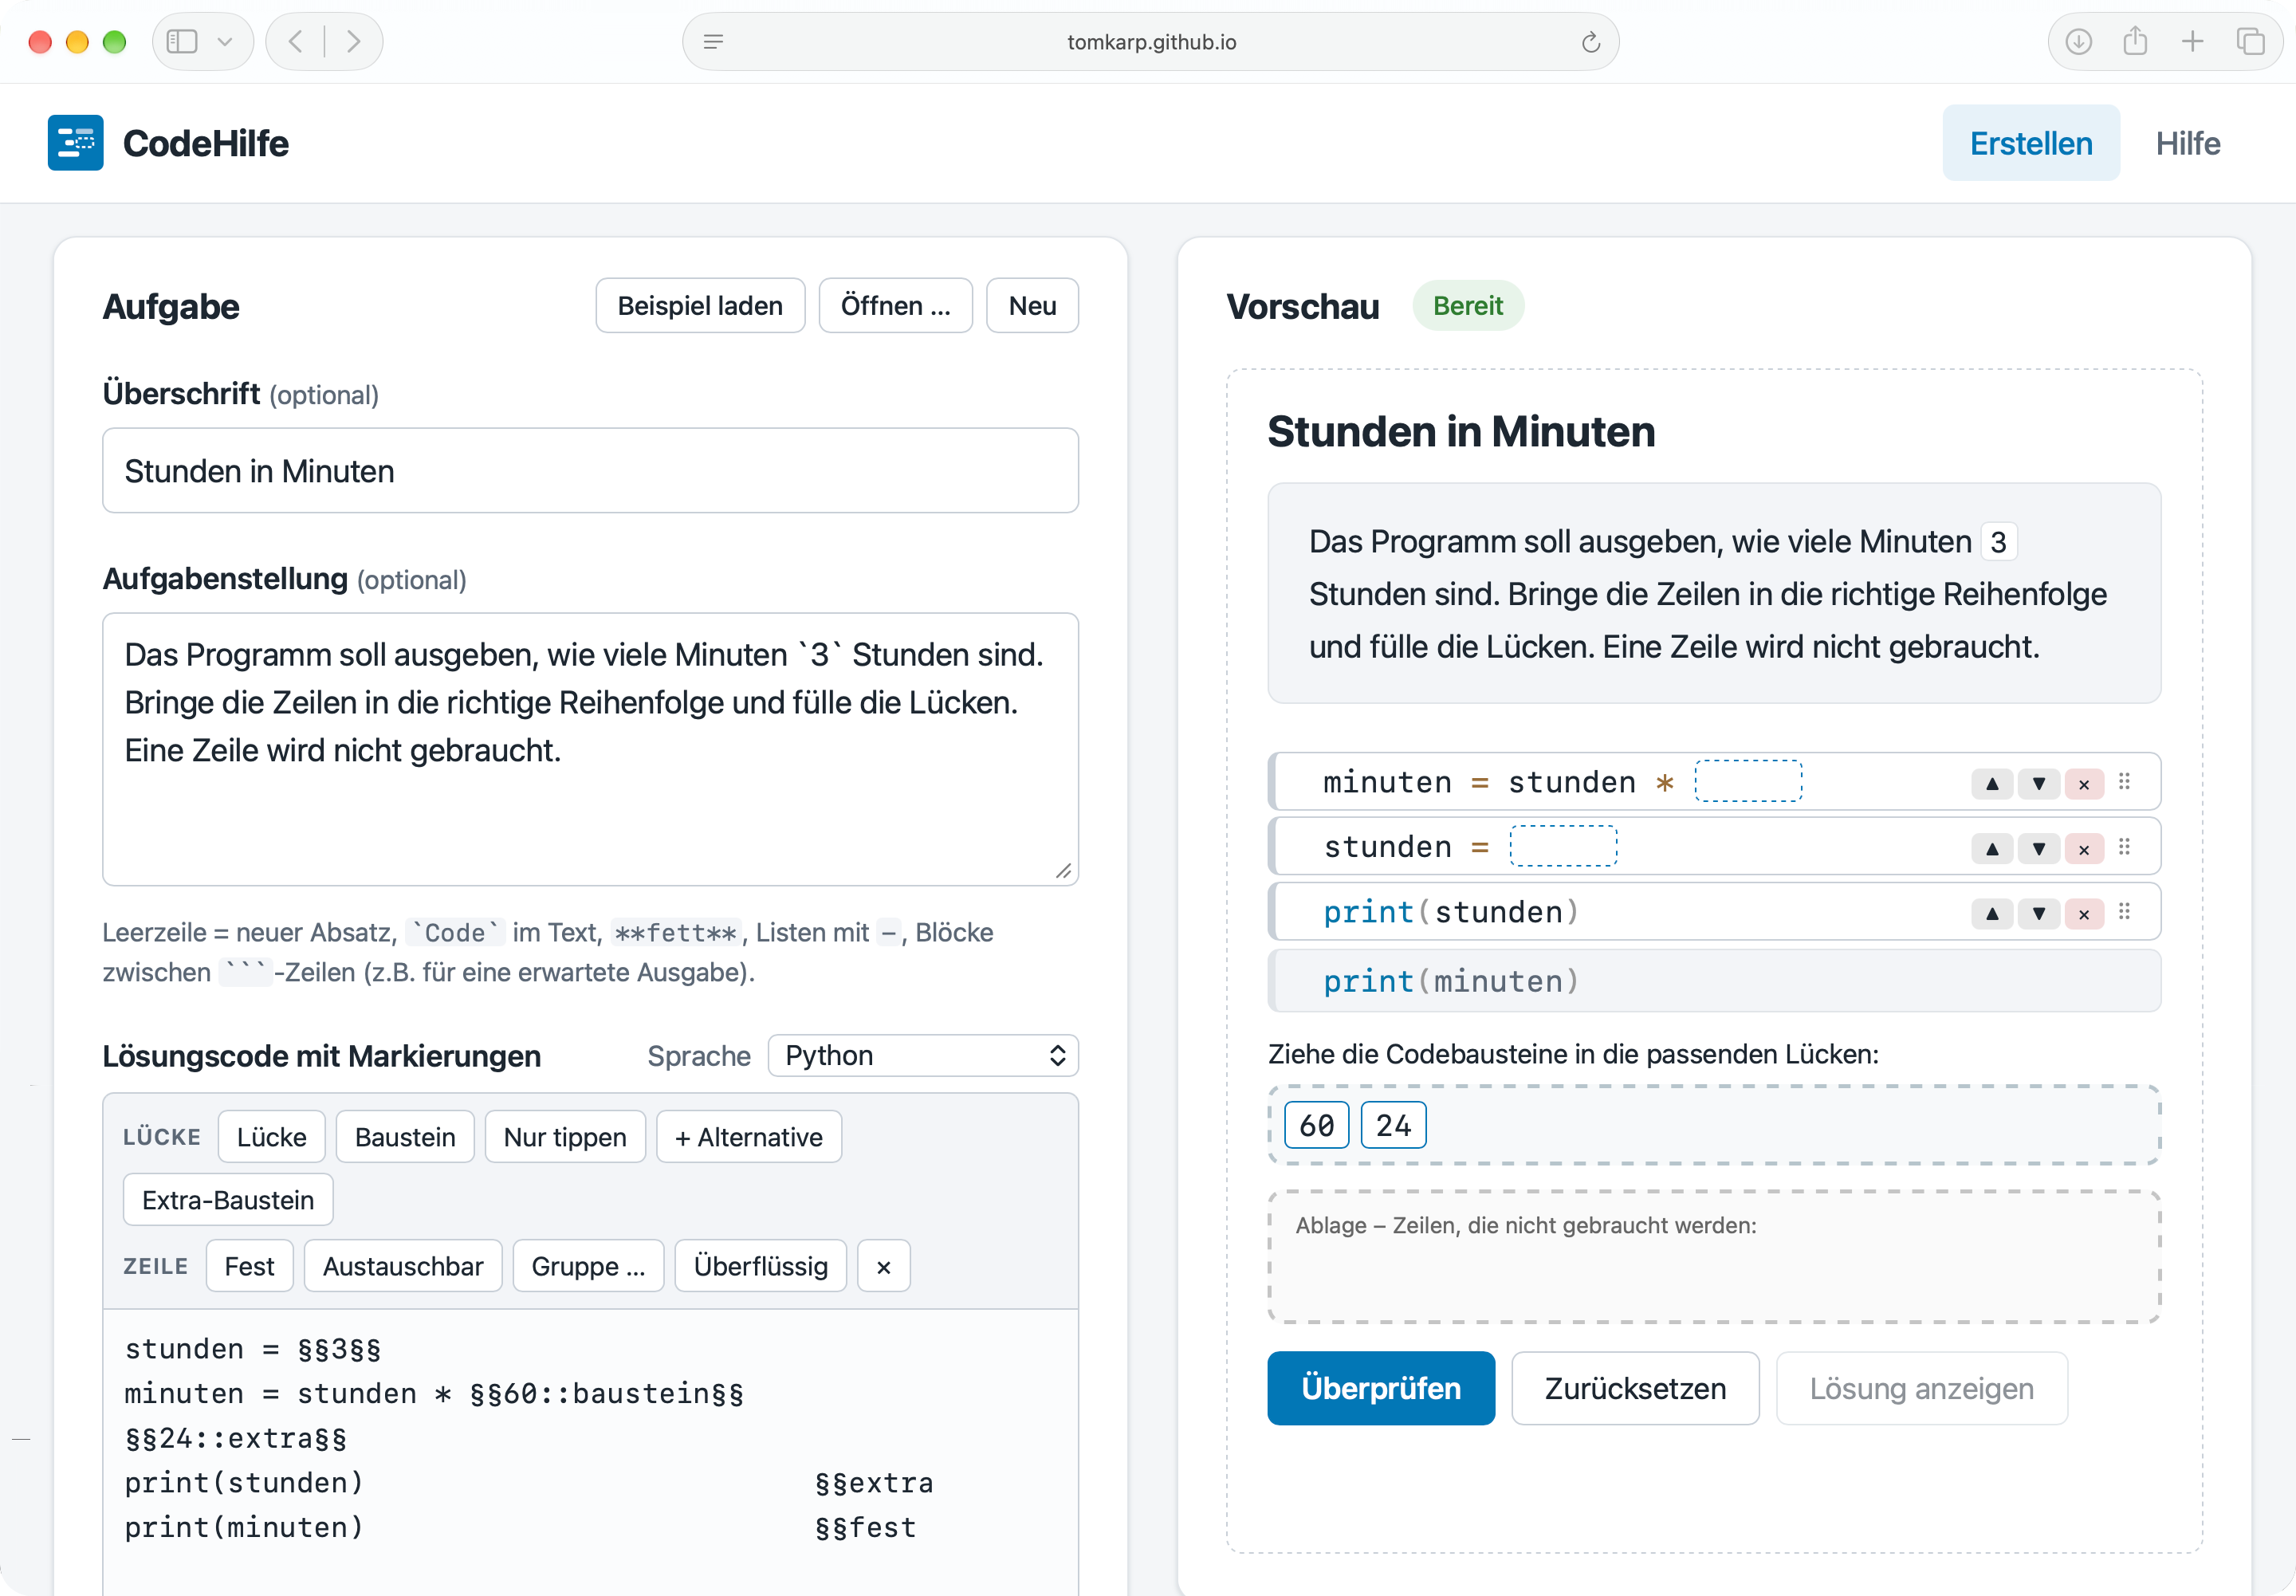This screenshot has height=1596, width=2296.
Task: Click the Überprüfen button
Action: click(x=1381, y=1388)
